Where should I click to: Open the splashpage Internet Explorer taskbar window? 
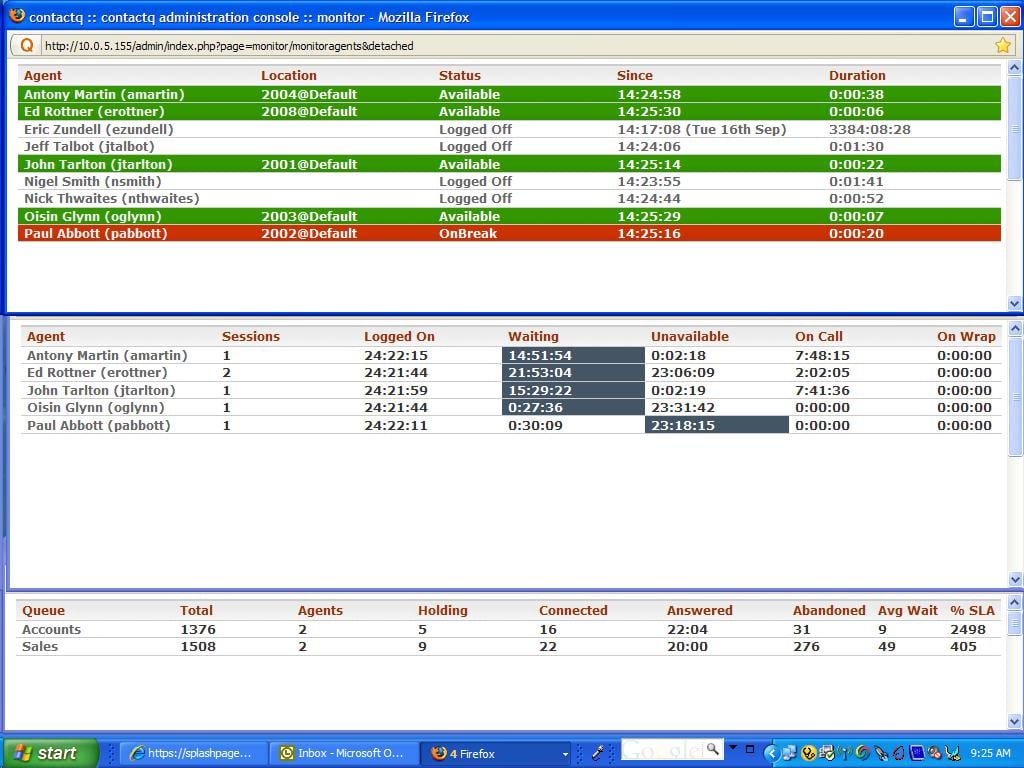pos(193,753)
